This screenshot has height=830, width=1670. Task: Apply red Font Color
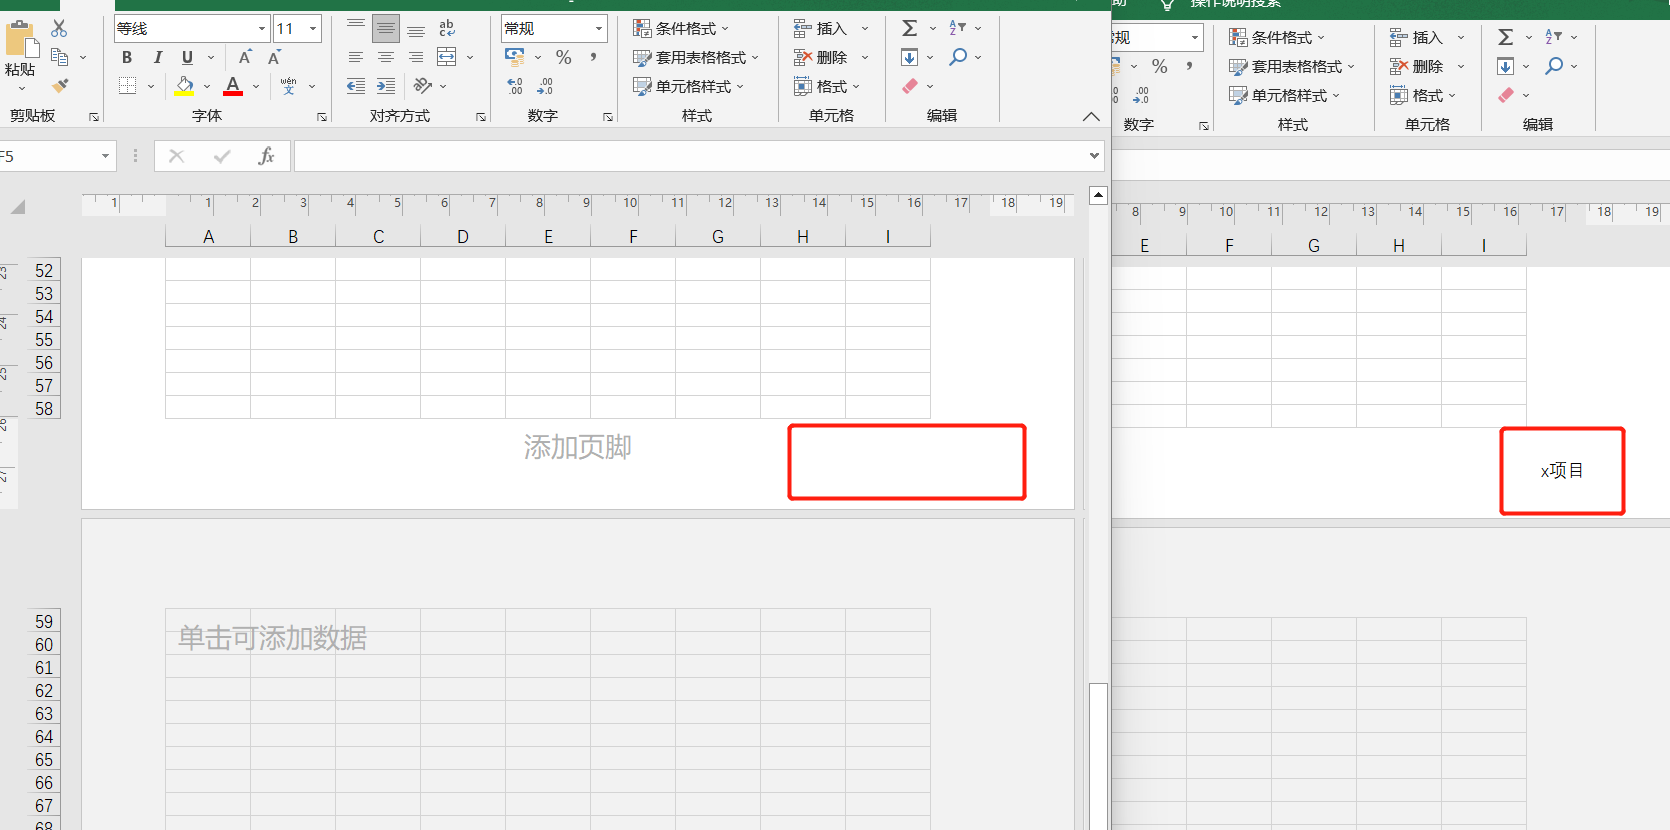(233, 86)
